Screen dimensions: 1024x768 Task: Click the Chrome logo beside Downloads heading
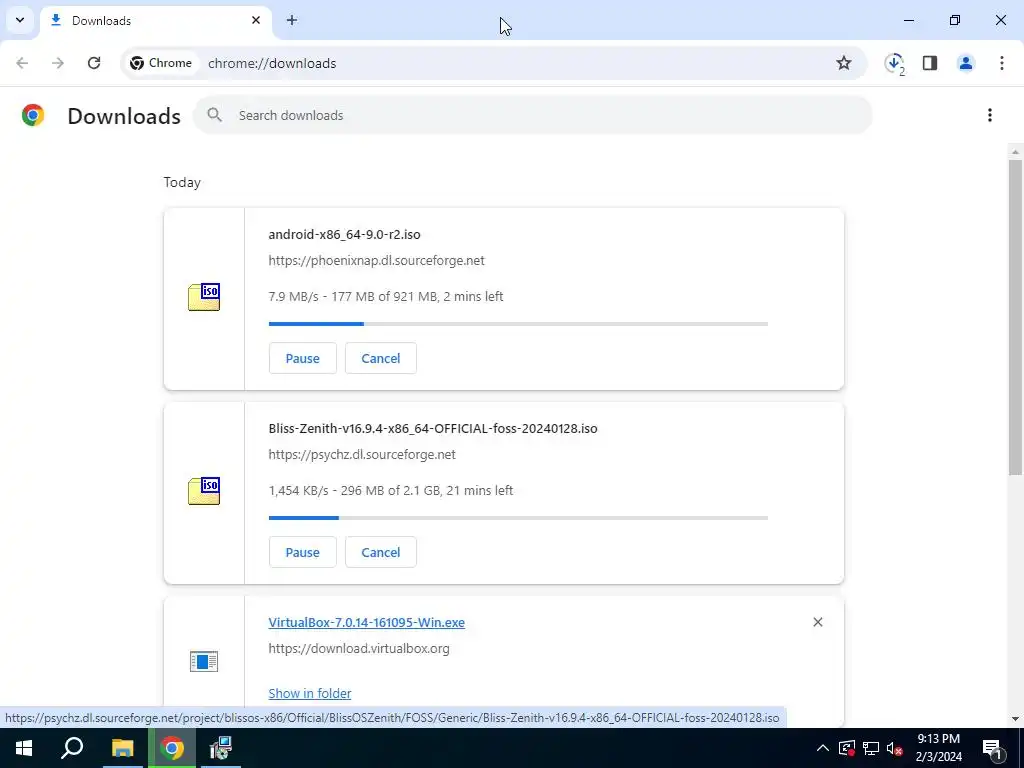tap(33, 116)
